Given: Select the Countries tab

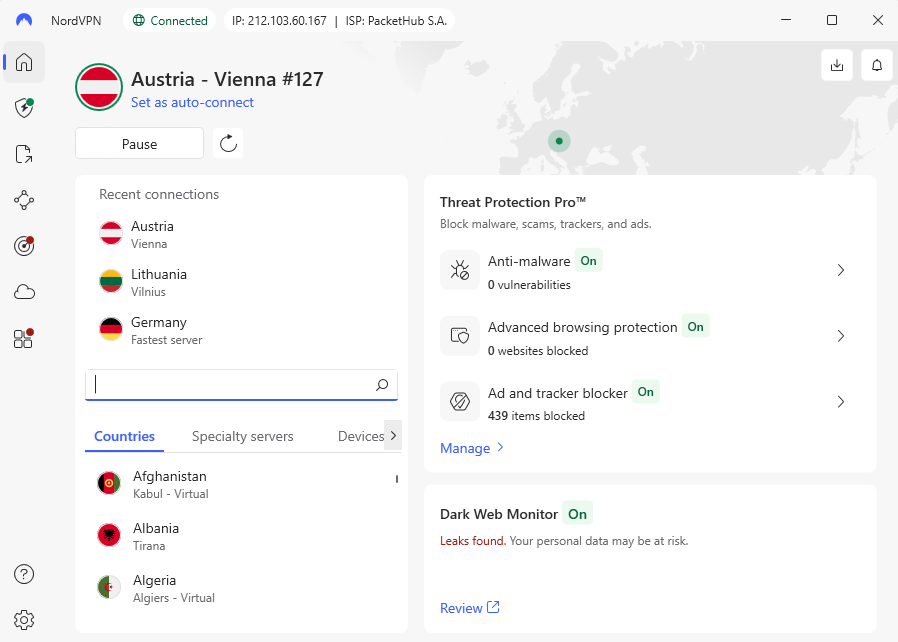Looking at the screenshot, I should 123,436.
